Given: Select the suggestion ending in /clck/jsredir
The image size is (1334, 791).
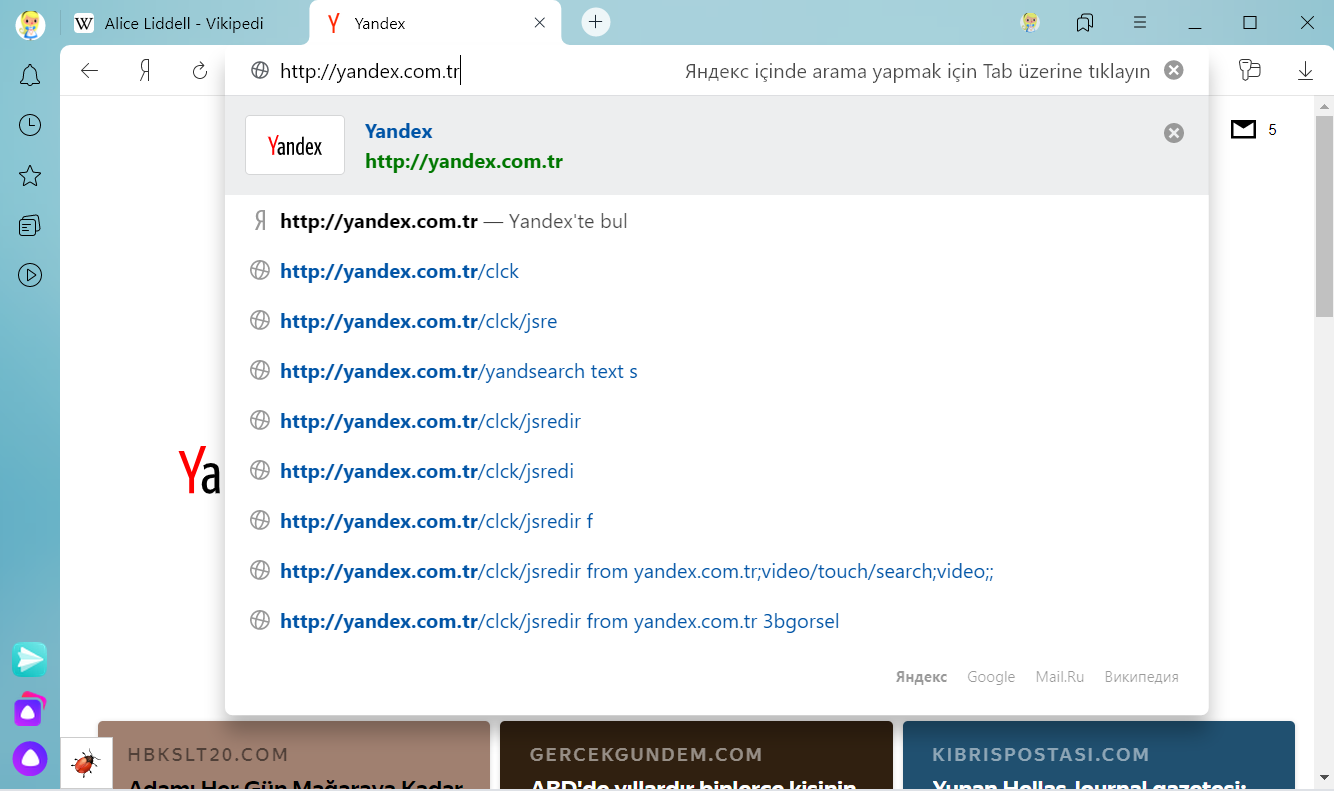Looking at the screenshot, I should click(716, 421).
